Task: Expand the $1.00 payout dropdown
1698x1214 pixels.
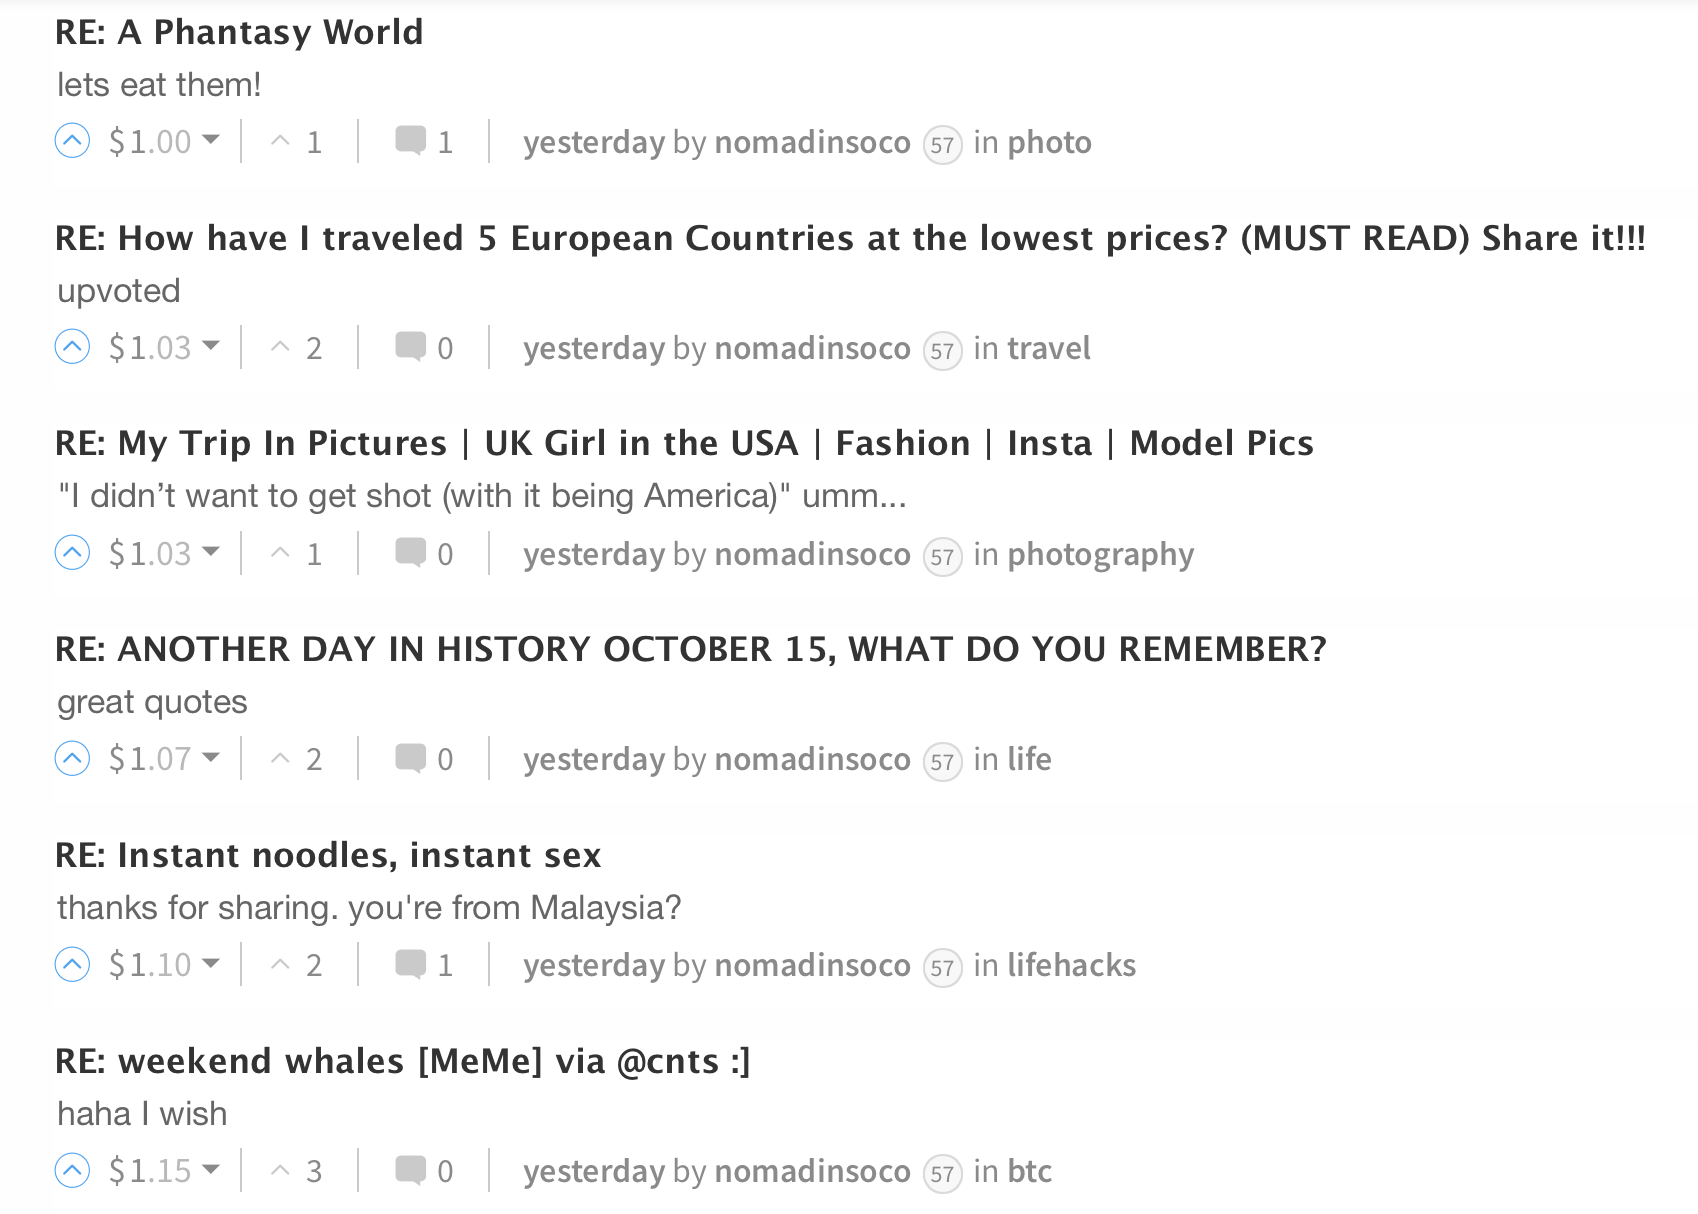Action: point(211,141)
